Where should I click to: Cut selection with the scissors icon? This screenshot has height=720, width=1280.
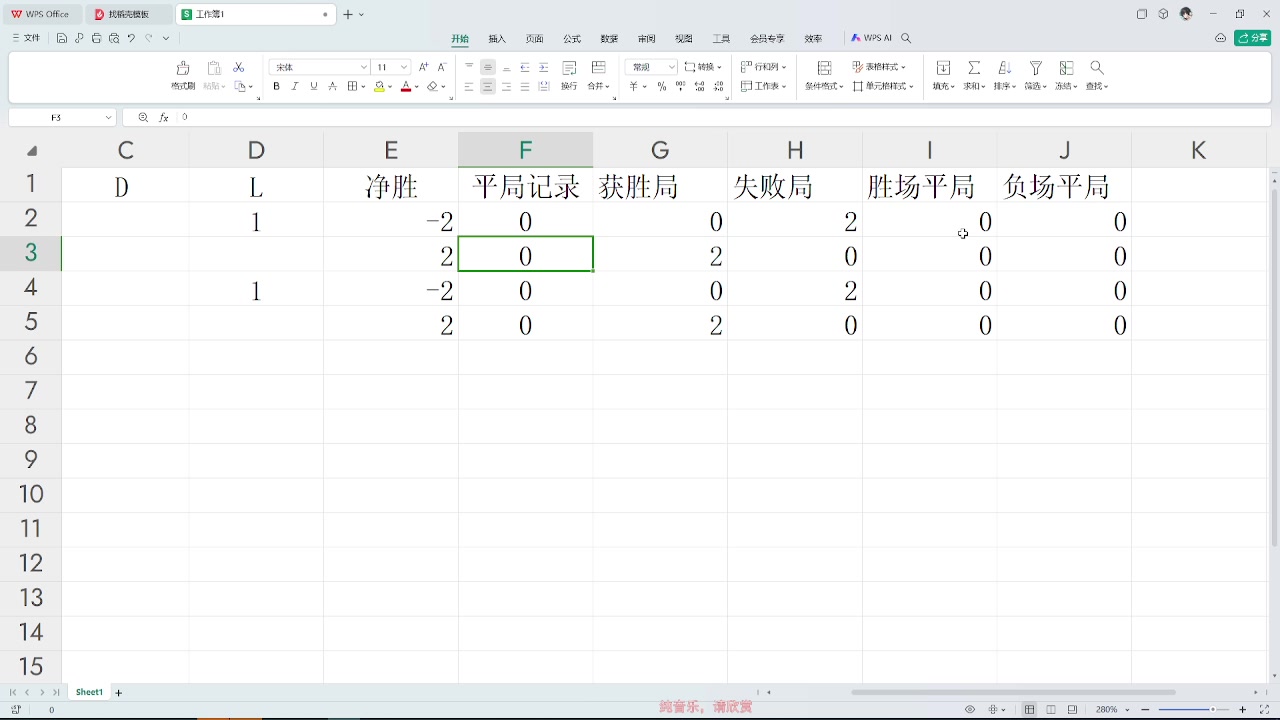[x=239, y=67]
